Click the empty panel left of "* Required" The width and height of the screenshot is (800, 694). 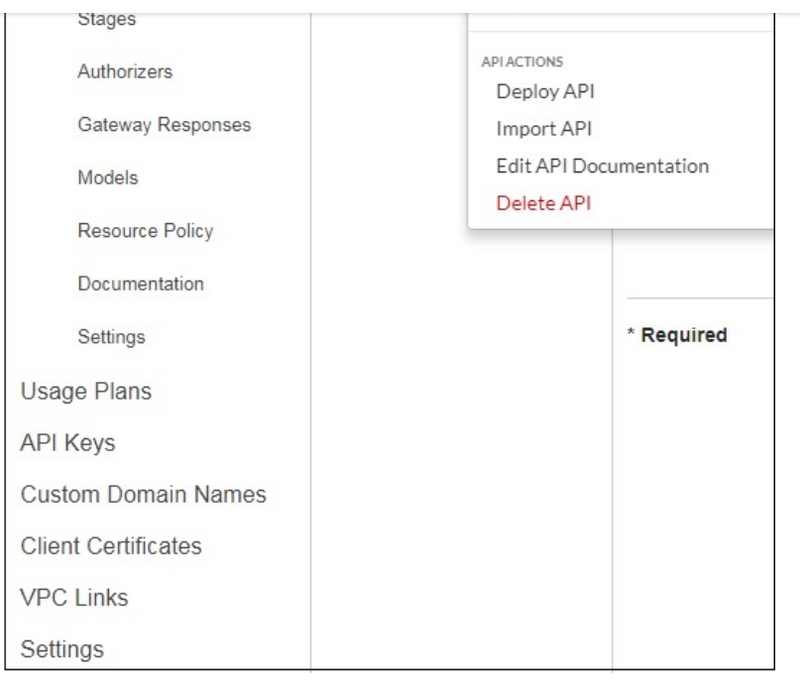pyautogui.click(x=460, y=450)
